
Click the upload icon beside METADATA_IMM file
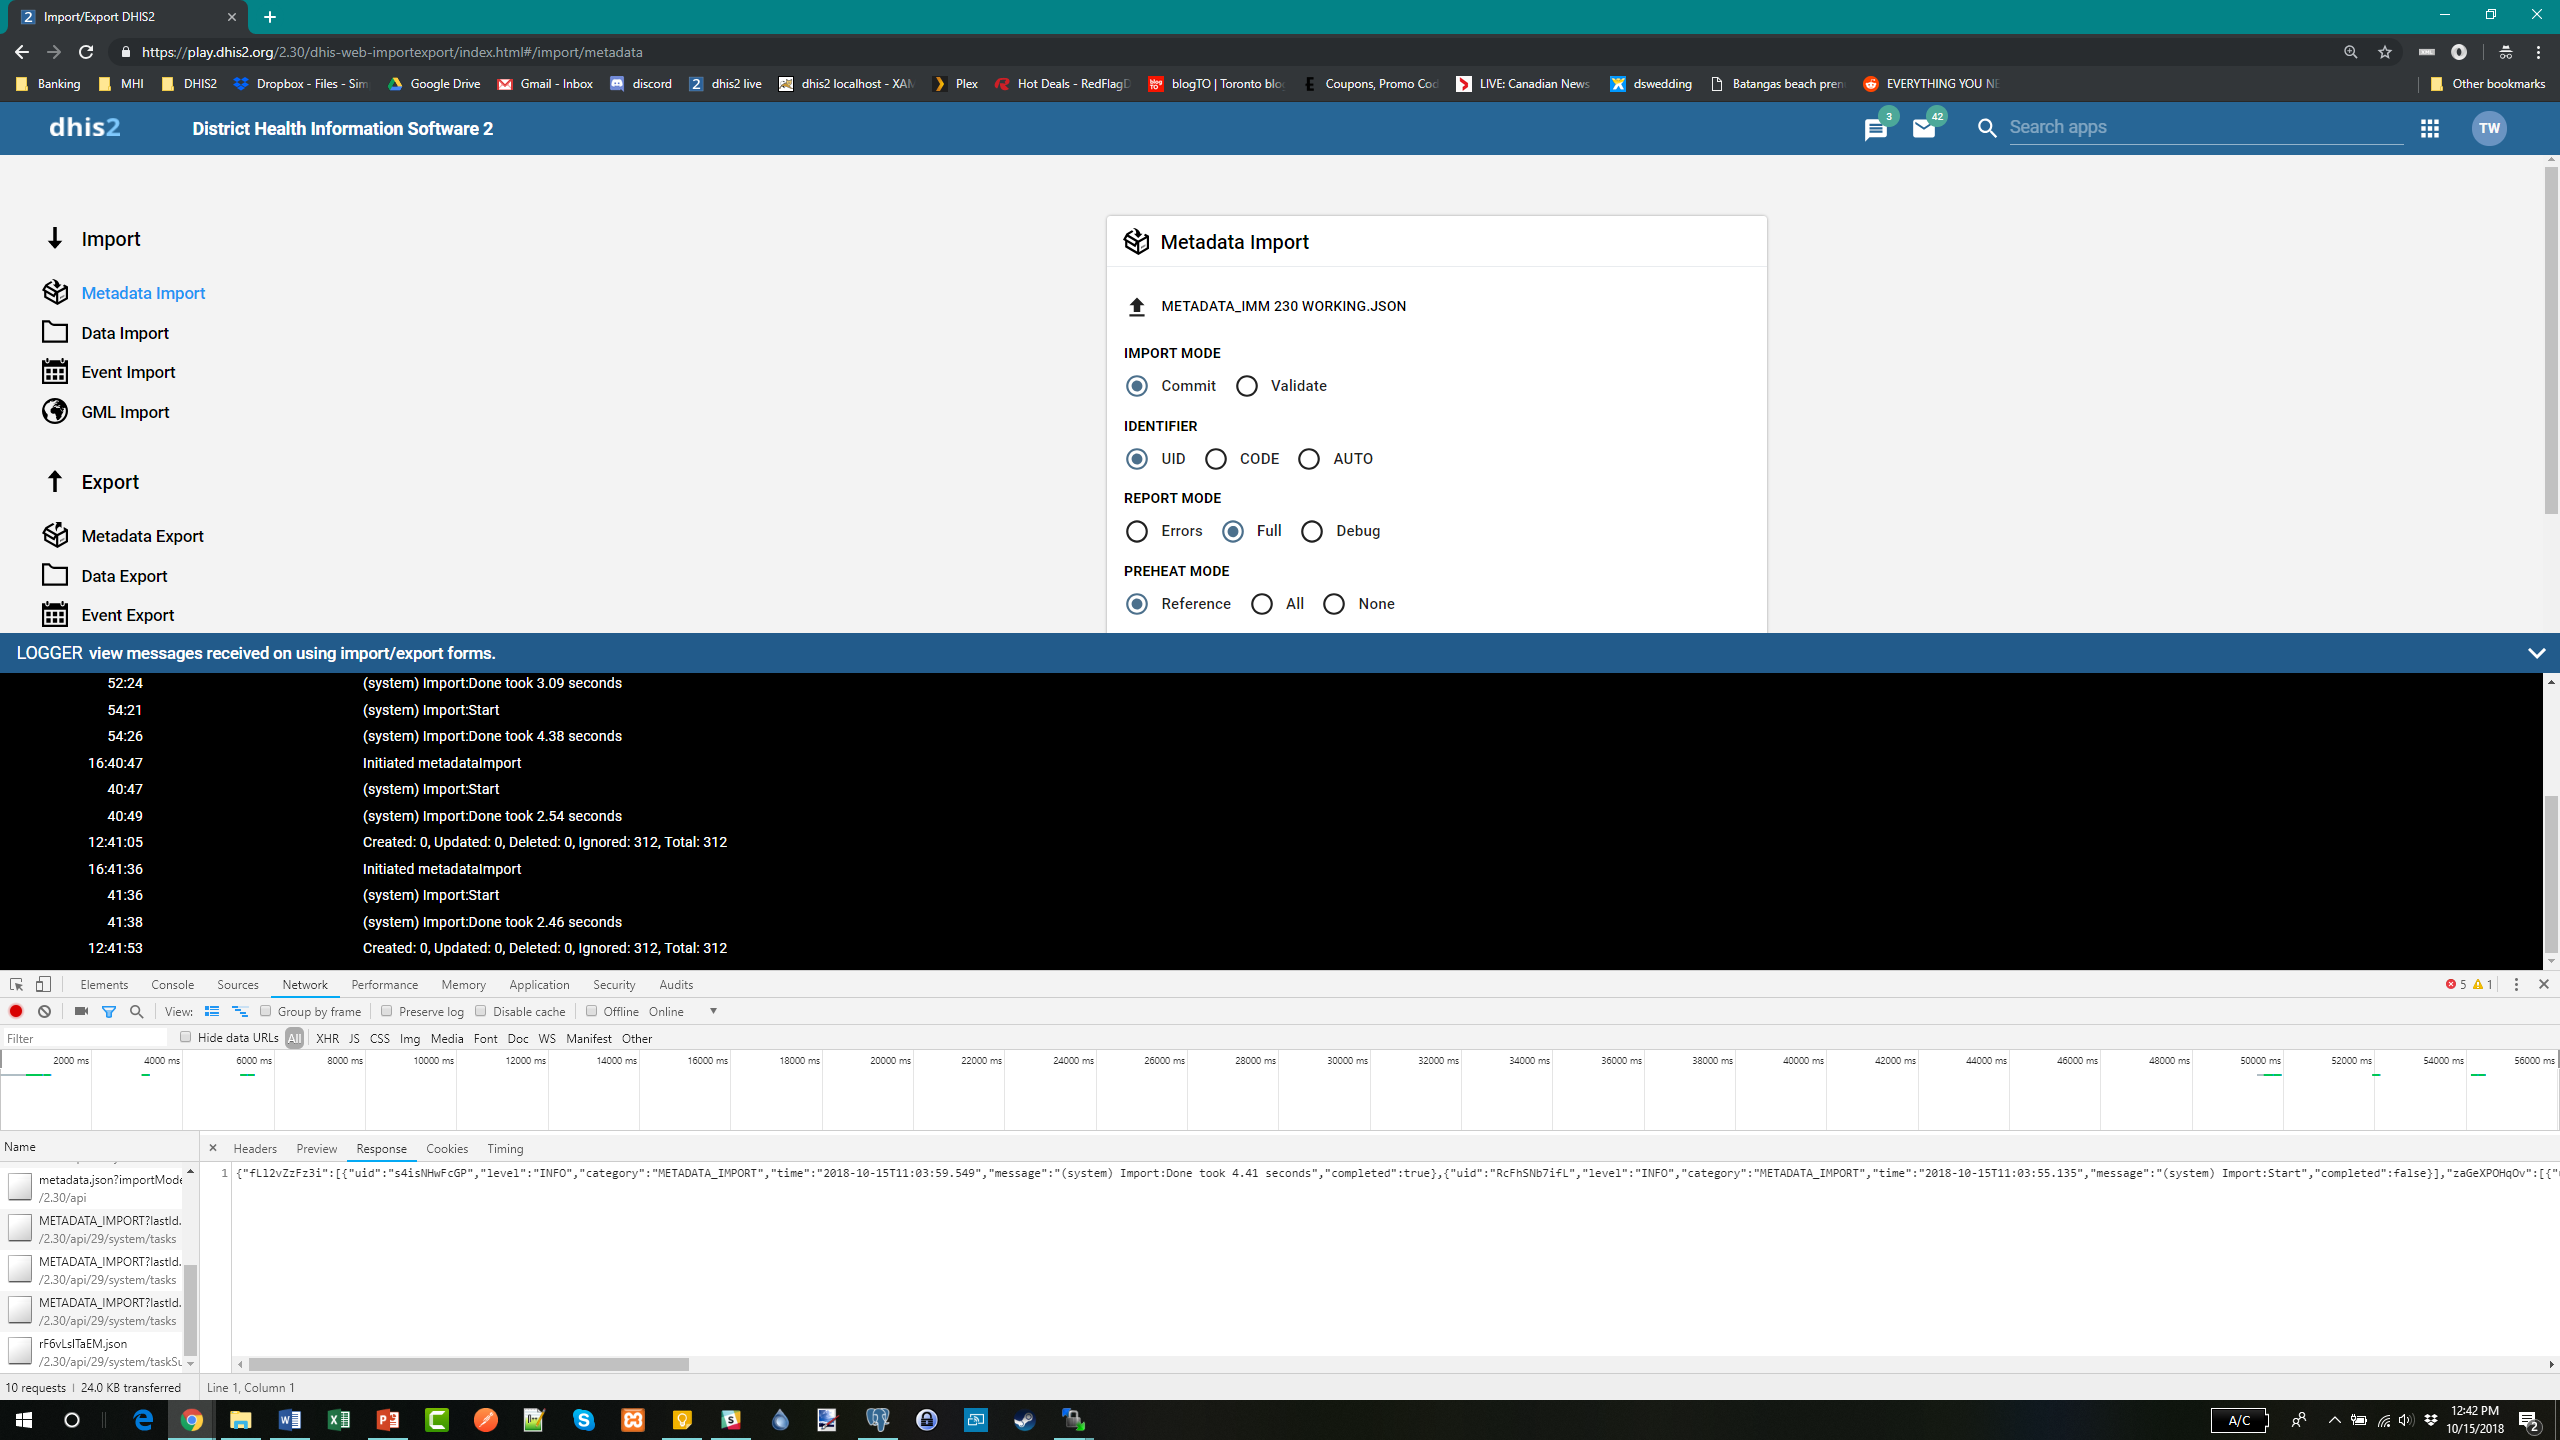1136,307
